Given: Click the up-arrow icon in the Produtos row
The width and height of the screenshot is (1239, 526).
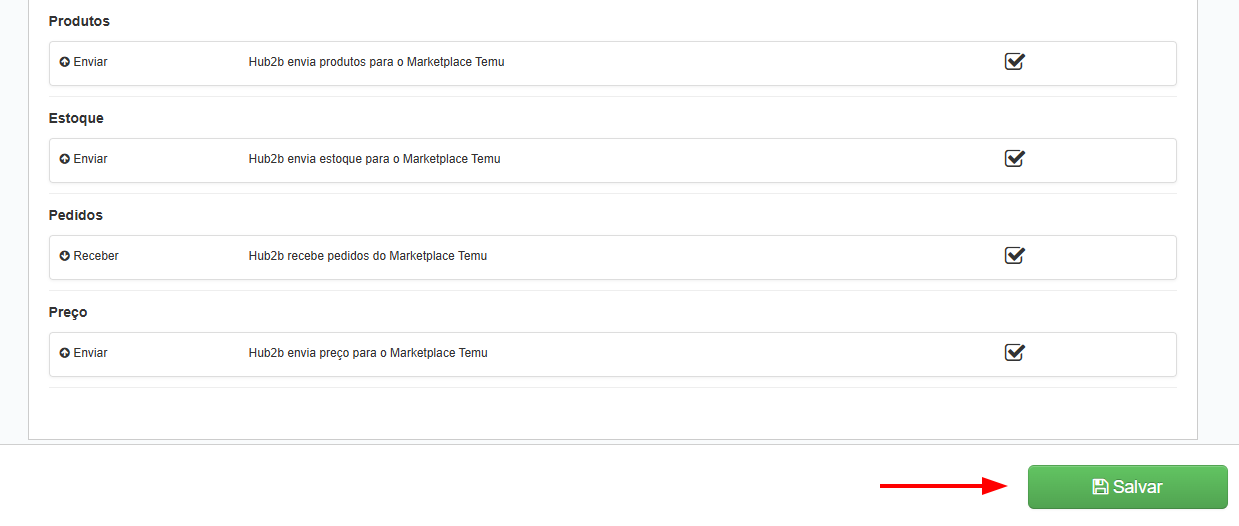Looking at the screenshot, I should (x=65, y=62).
